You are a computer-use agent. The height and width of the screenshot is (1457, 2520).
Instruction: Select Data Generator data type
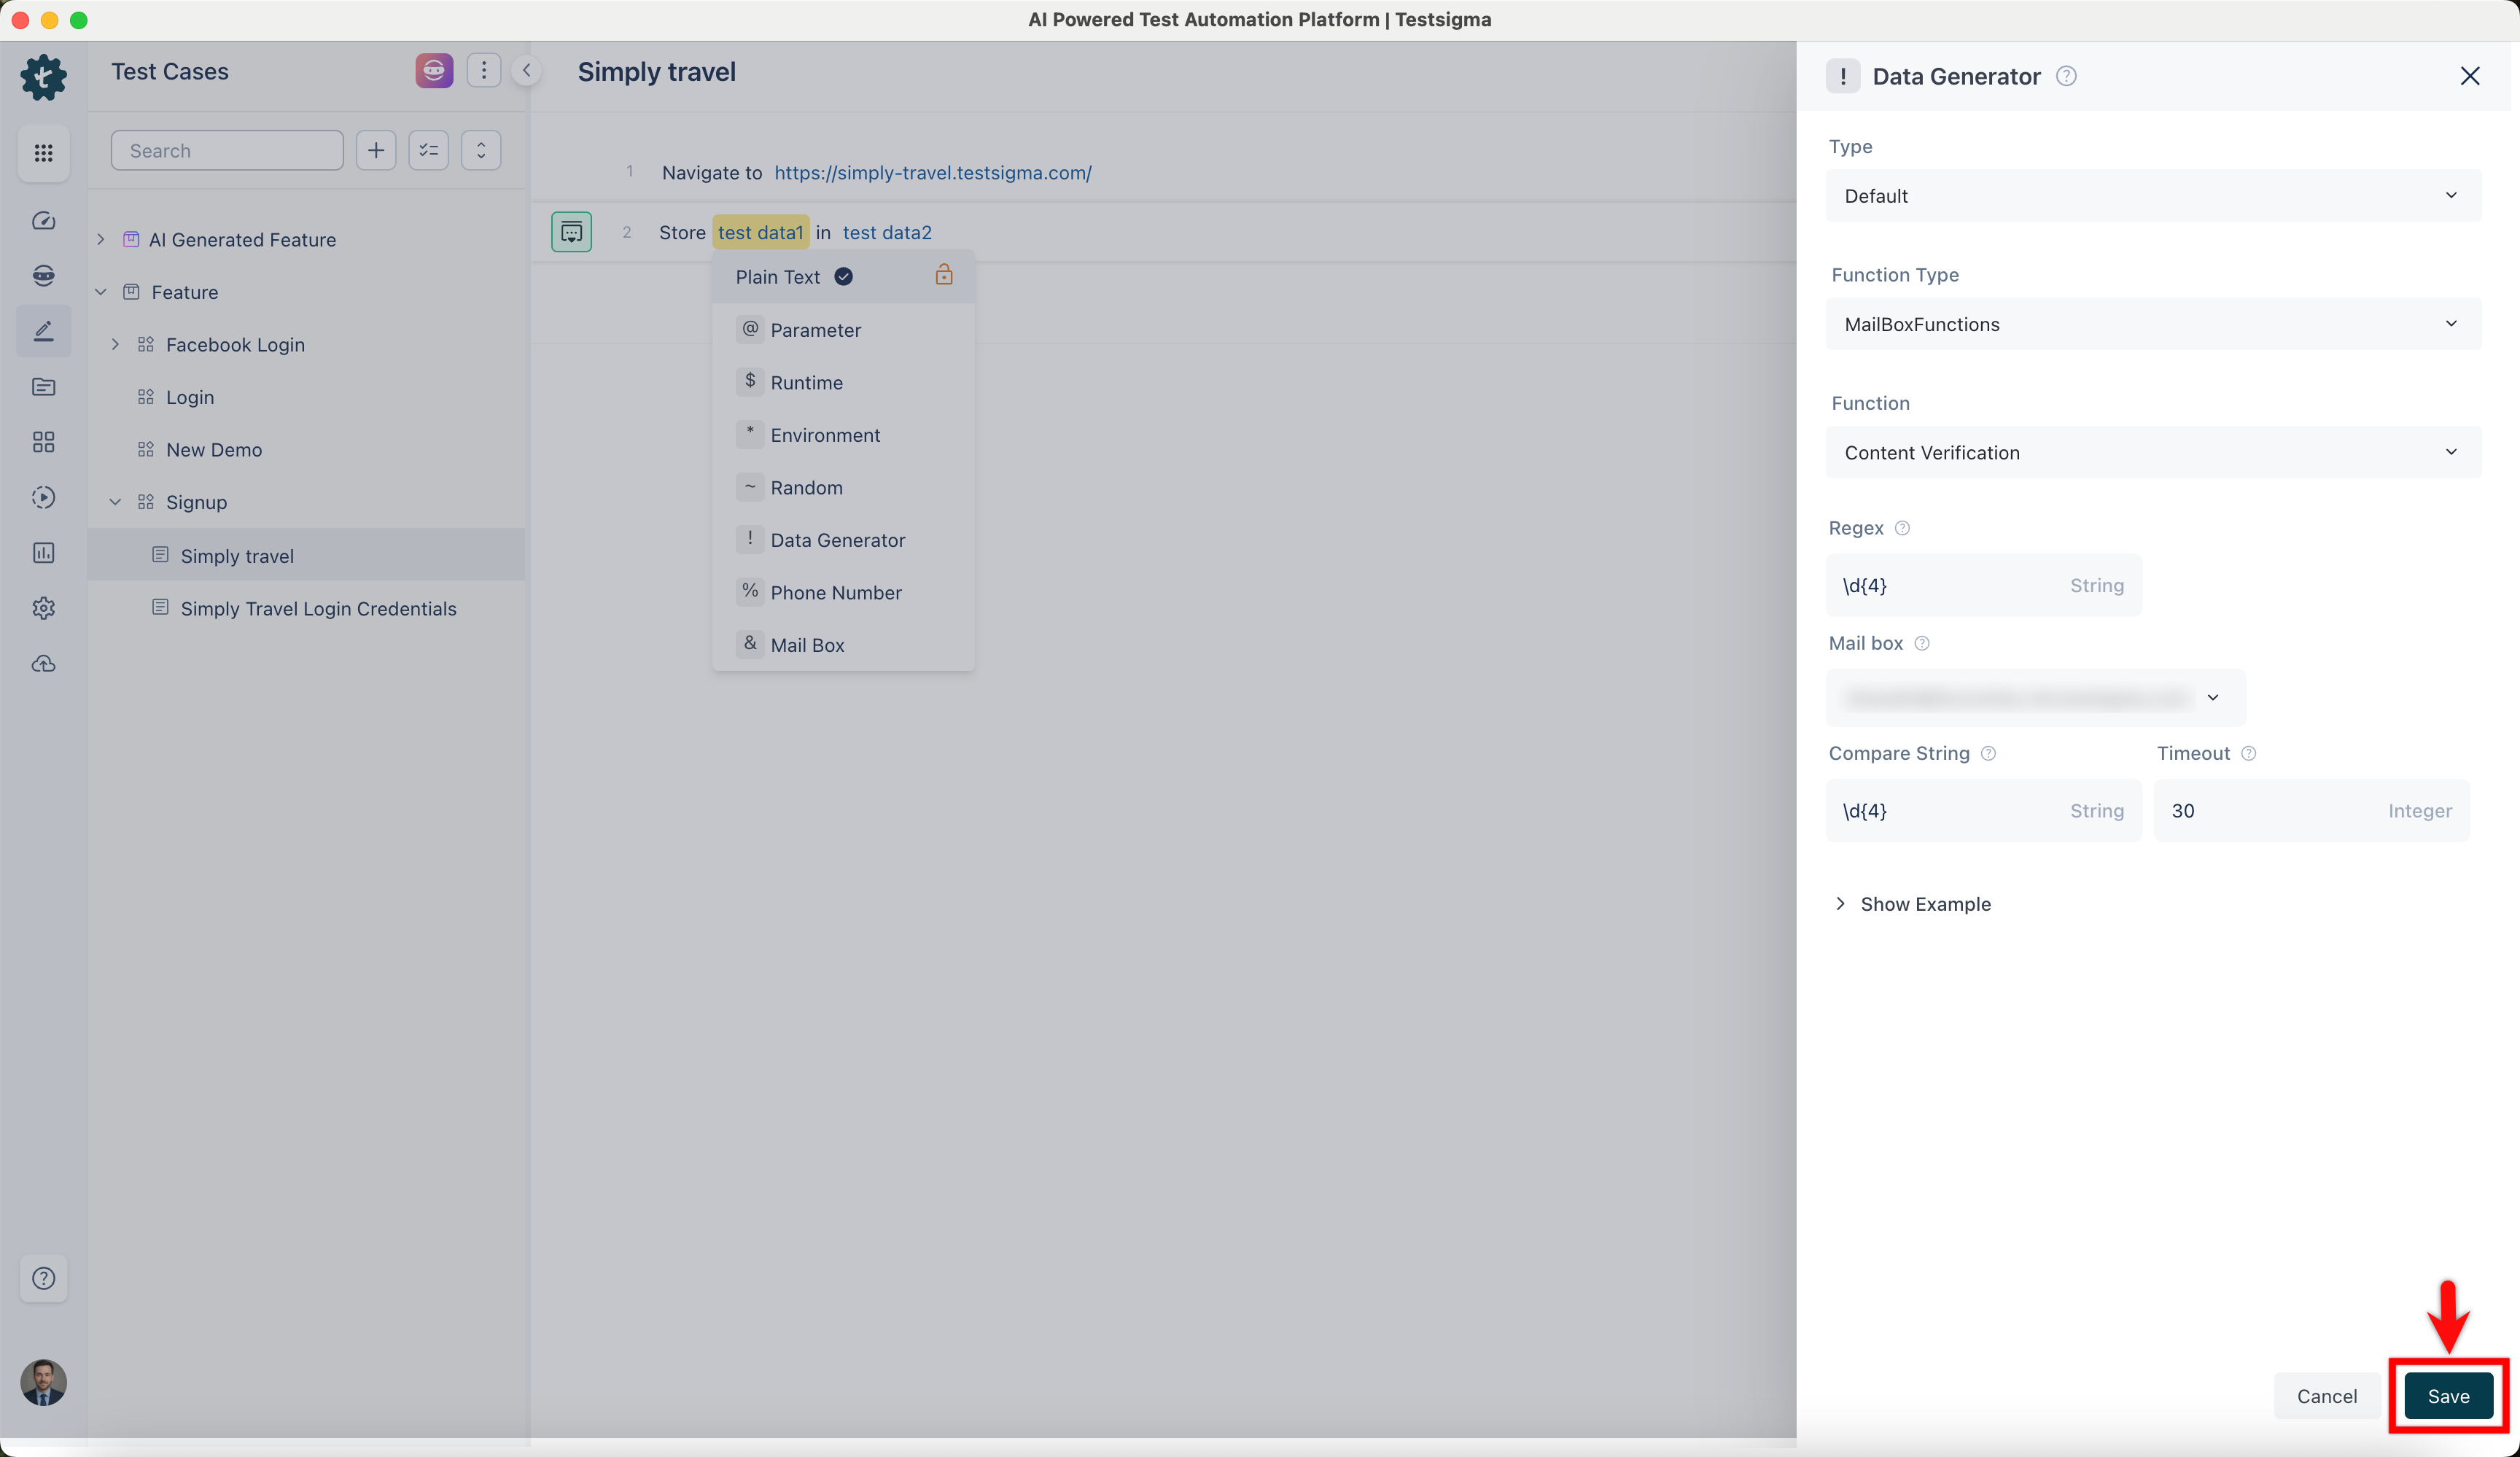[x=843, y=540]
